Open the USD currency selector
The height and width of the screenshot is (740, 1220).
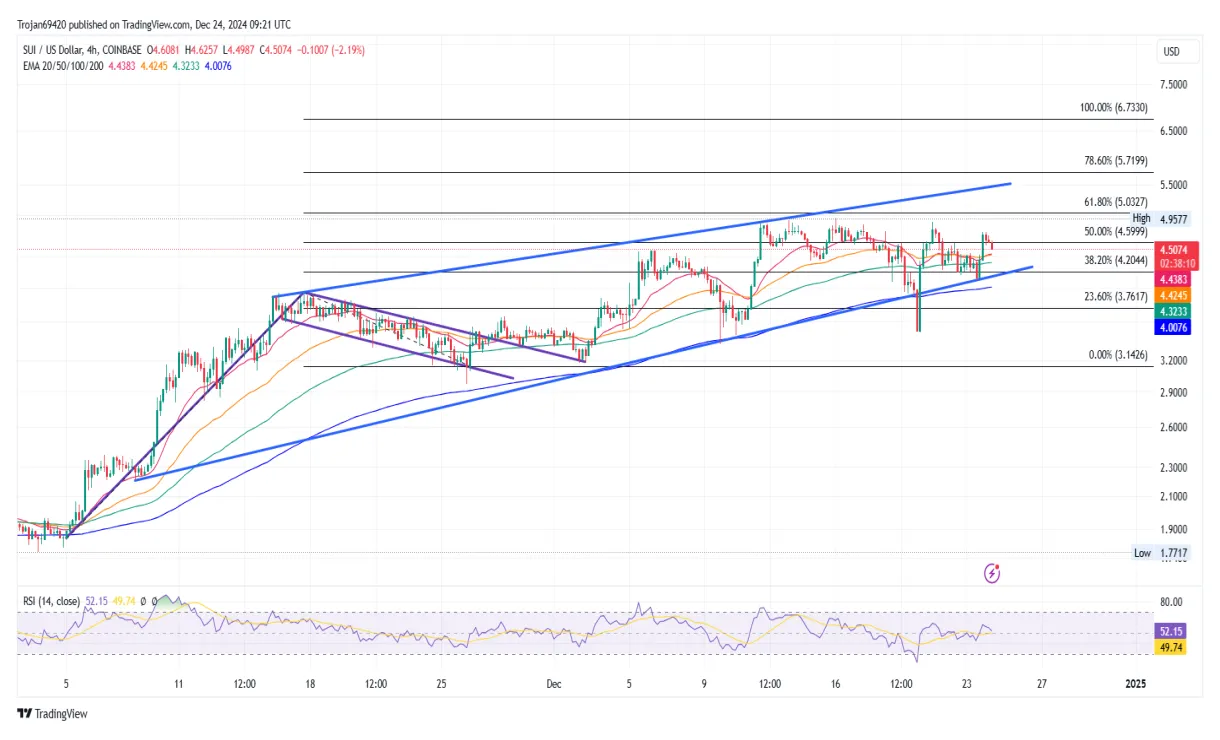1176,51
